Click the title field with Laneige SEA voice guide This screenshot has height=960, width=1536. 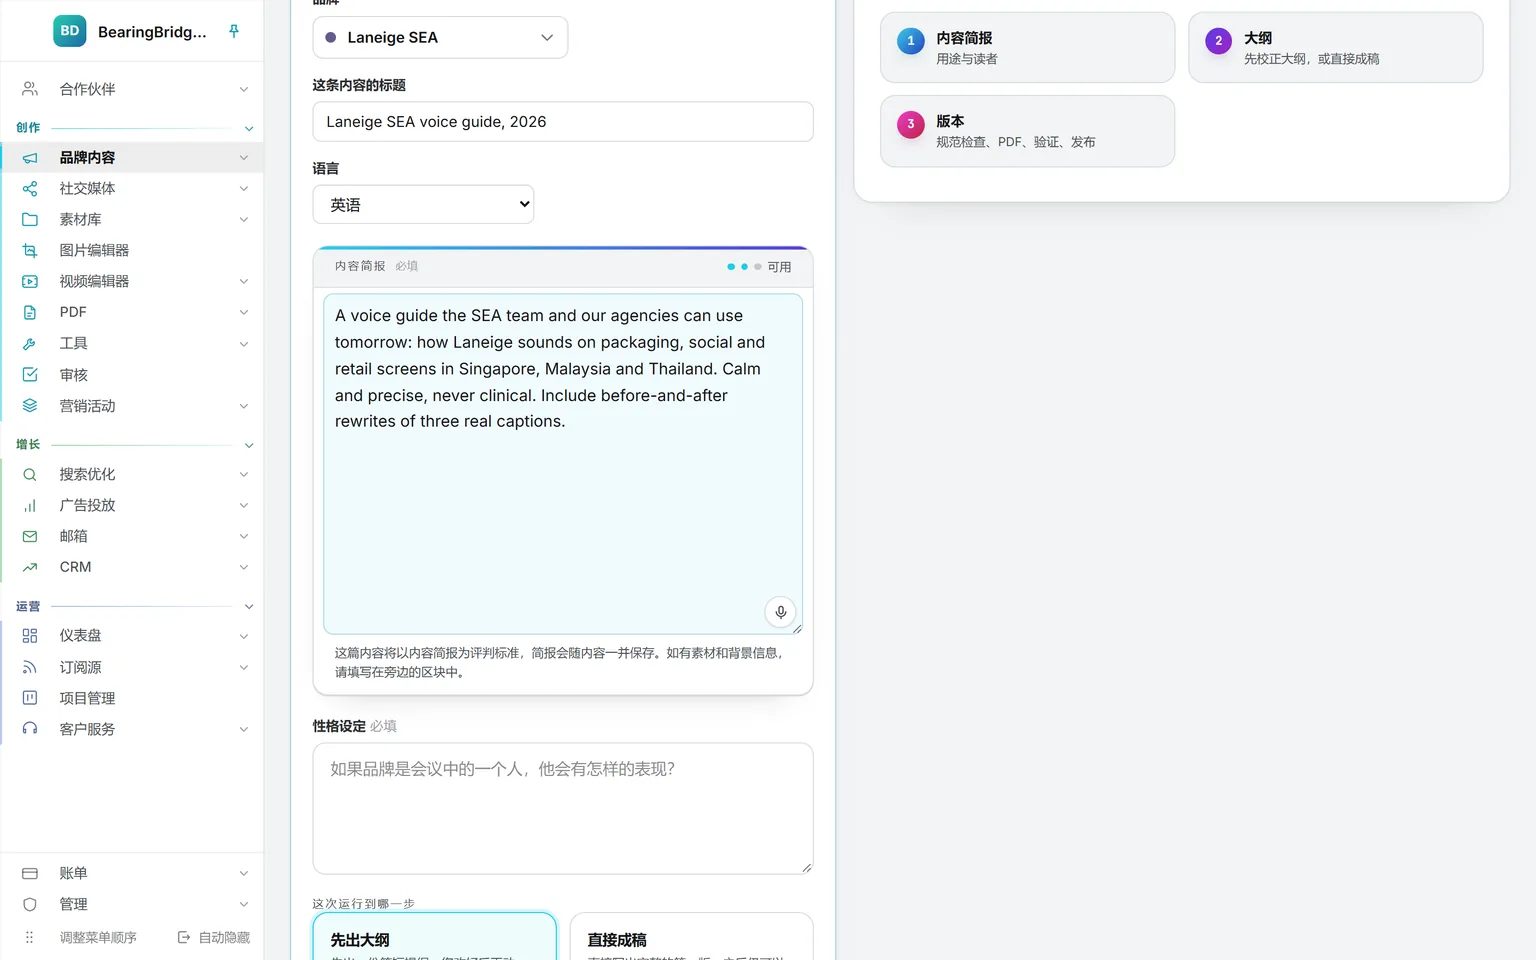(x=563, y=122)
